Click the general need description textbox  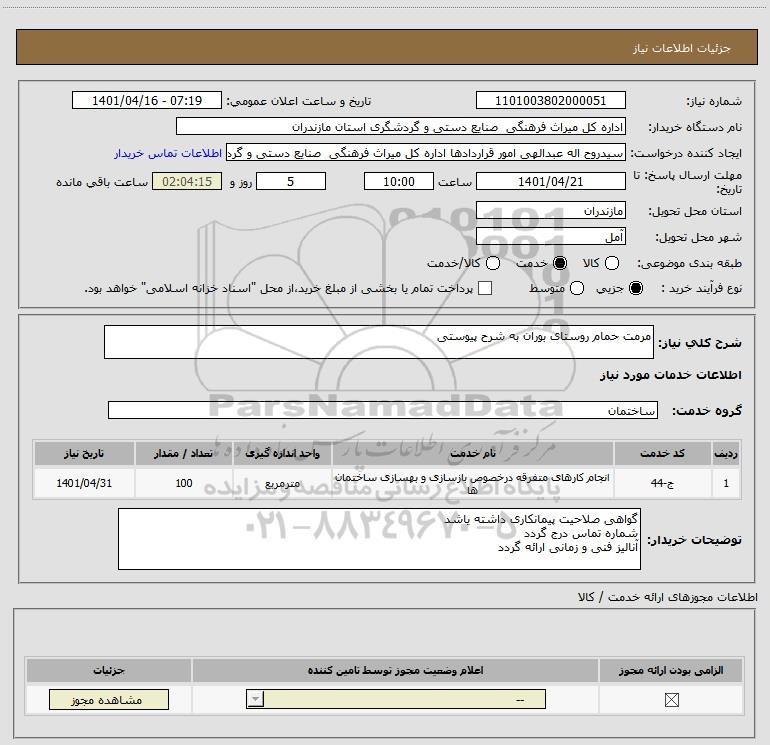[379, 342]
